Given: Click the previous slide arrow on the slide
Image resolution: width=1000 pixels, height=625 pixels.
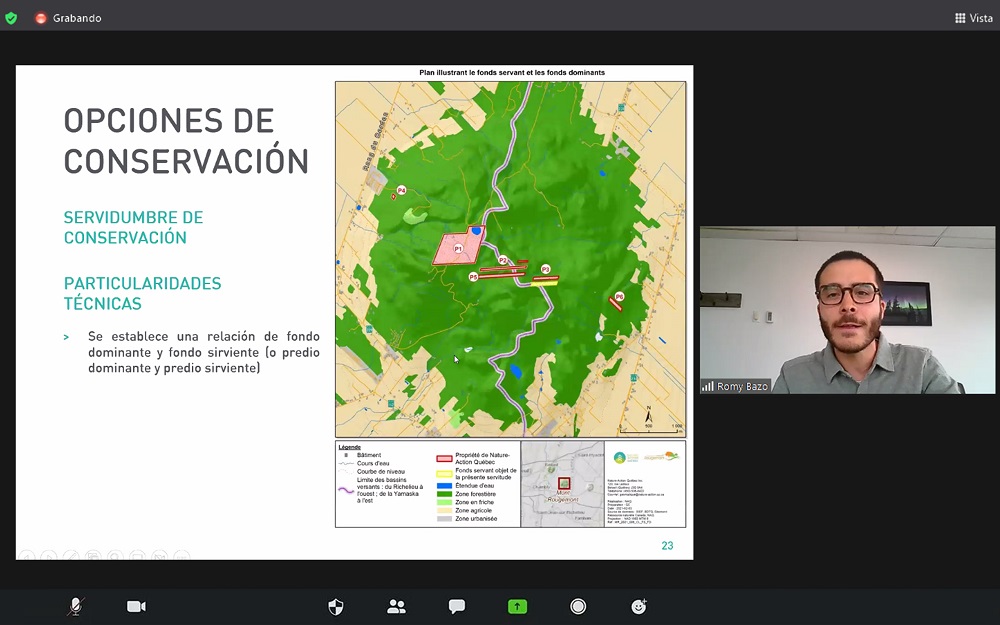Looking at the screenshot, I should (x=27, y=555).
